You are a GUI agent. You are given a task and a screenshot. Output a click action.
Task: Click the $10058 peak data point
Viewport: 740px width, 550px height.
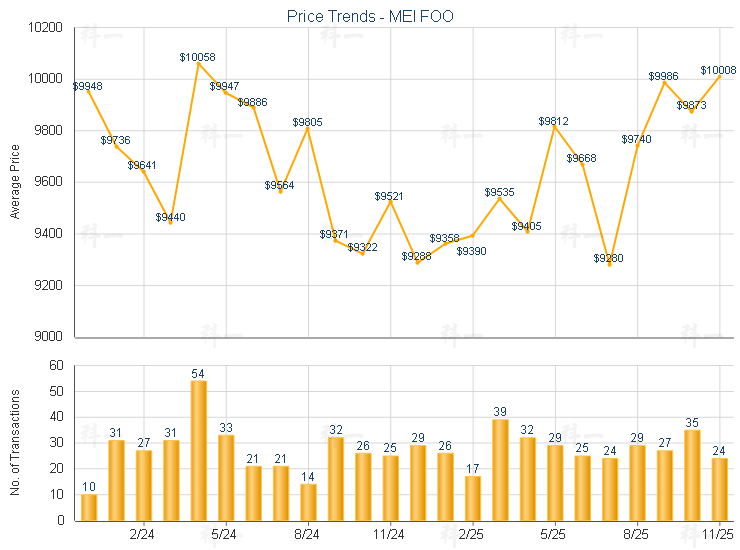pos(198,64)
